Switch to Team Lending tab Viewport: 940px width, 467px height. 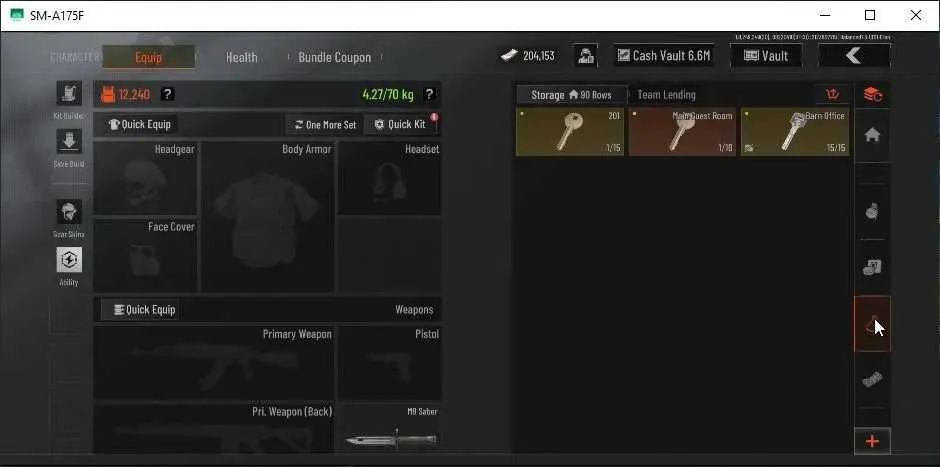667,95
